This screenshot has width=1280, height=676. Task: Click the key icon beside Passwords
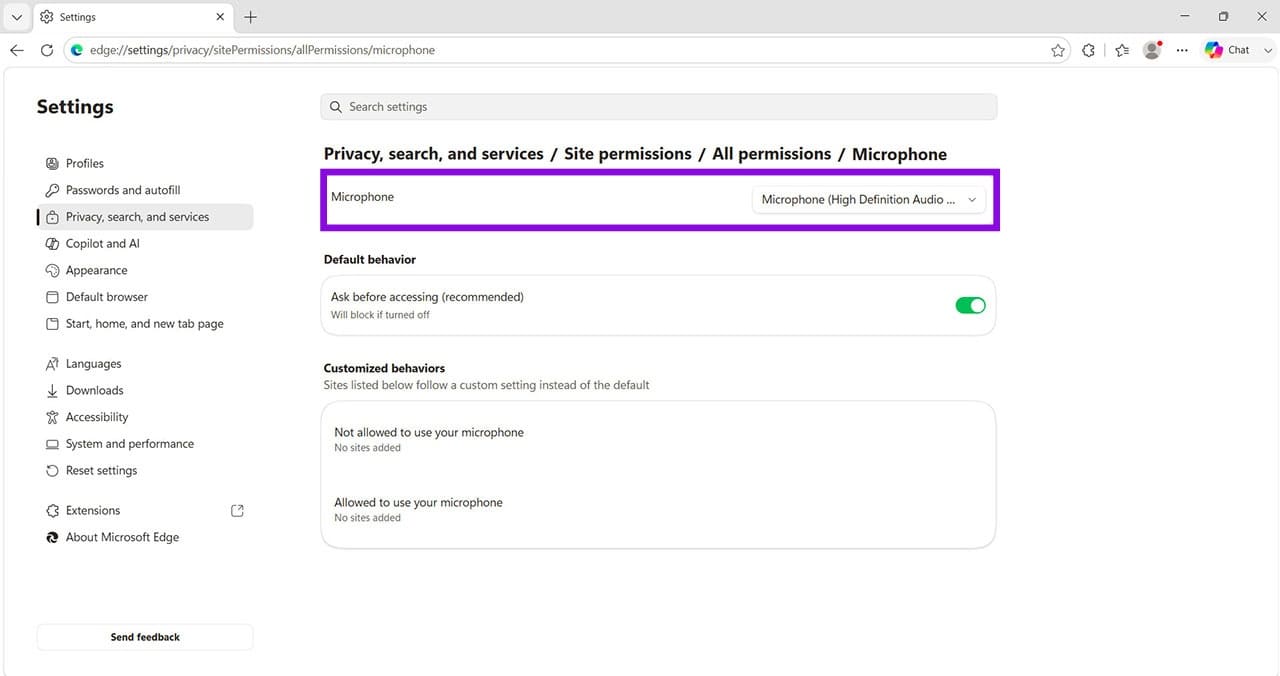(x=53, y=190)
